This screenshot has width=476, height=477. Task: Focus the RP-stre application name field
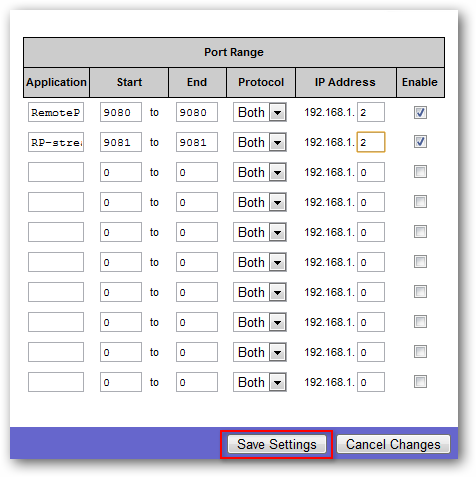click(56, 142)
